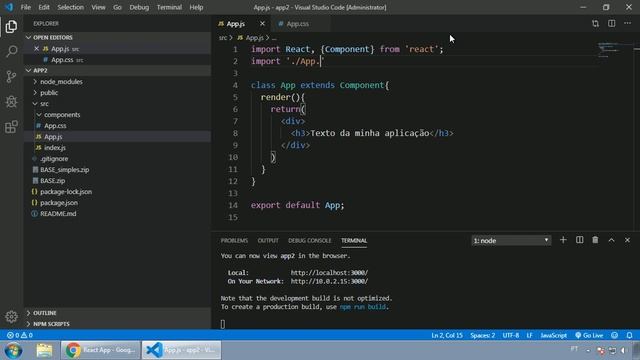
Task: Open the Selection menu
Action: (x=70, y=7)
